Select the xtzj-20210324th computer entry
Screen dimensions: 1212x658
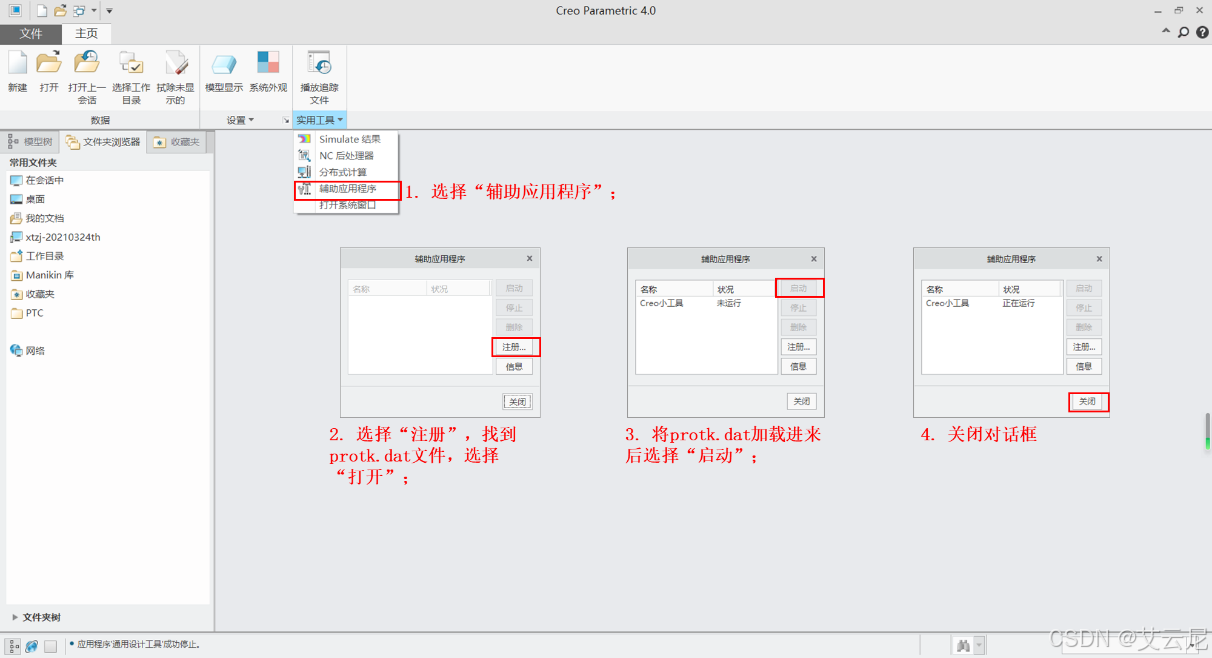[x=55, y=237]
